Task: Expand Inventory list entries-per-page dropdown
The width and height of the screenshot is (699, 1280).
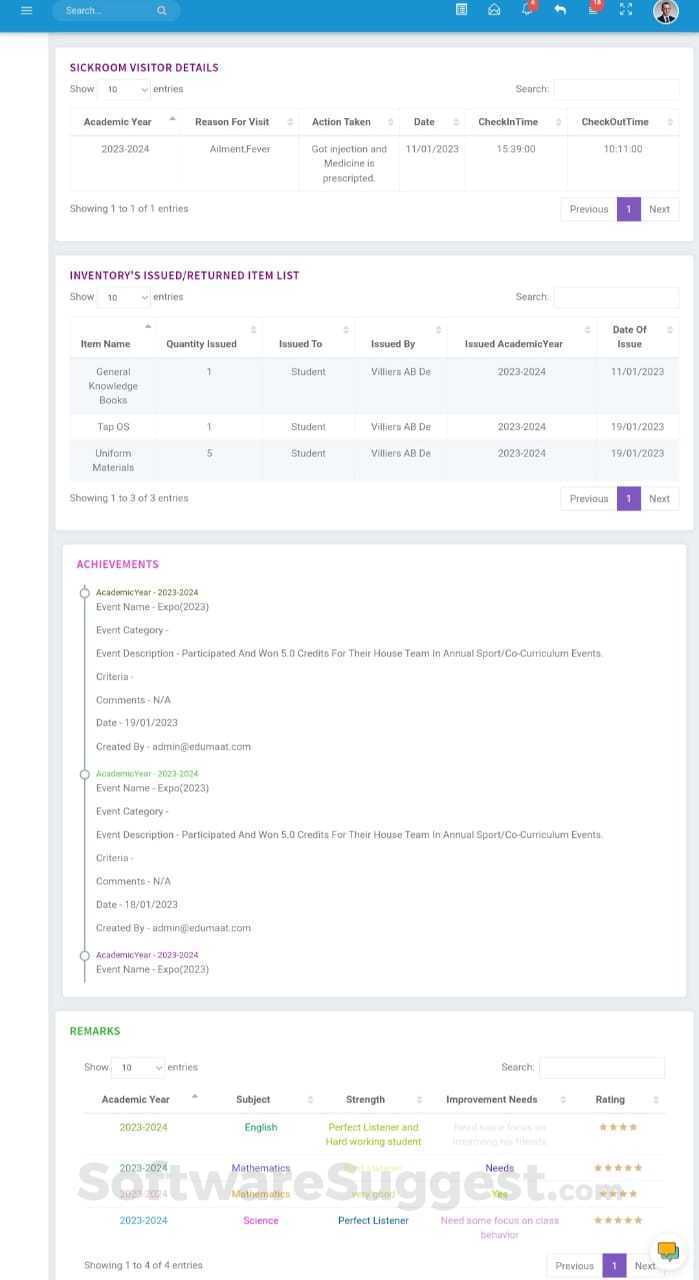Action: point(126,298)
